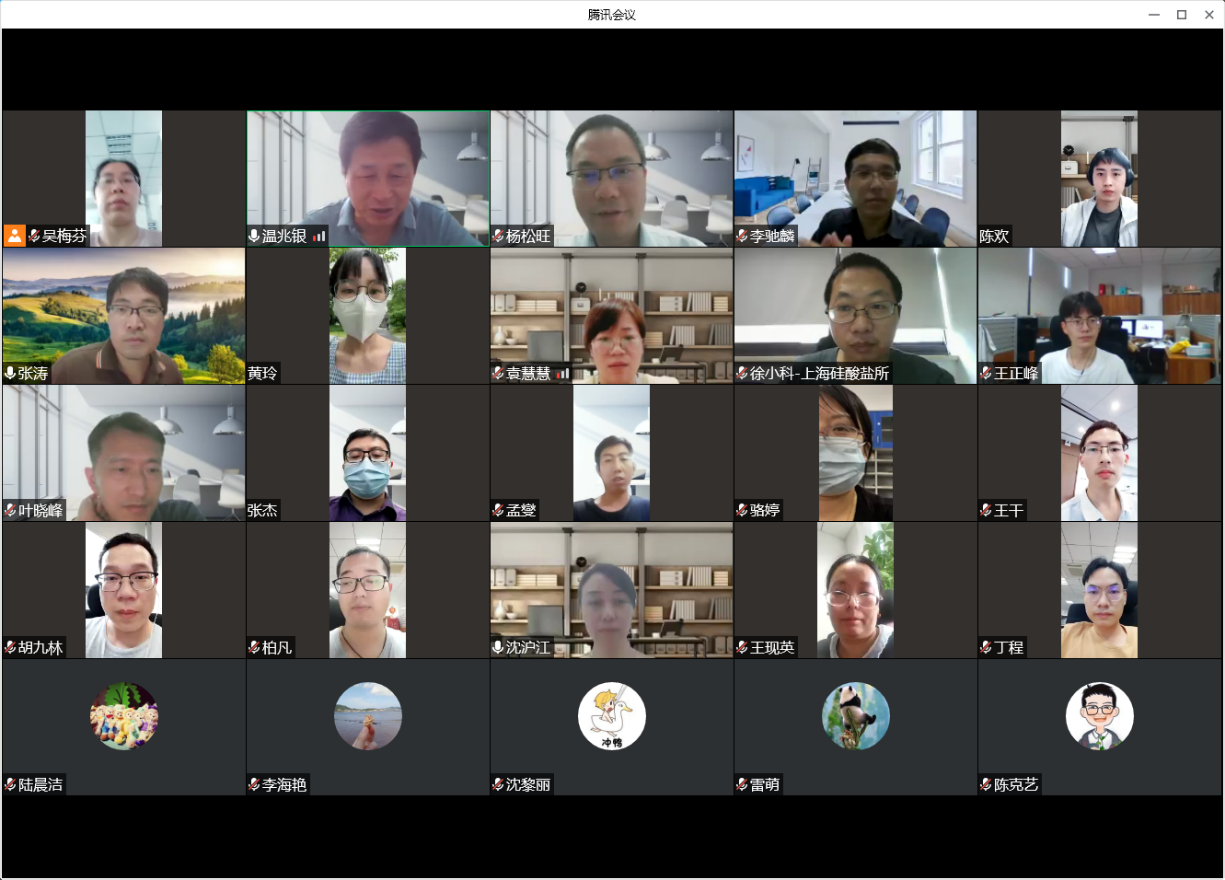Select 陆晨洁's round profile avatar
This screenshot has height=880, width=1225.
tap(124, 716)
